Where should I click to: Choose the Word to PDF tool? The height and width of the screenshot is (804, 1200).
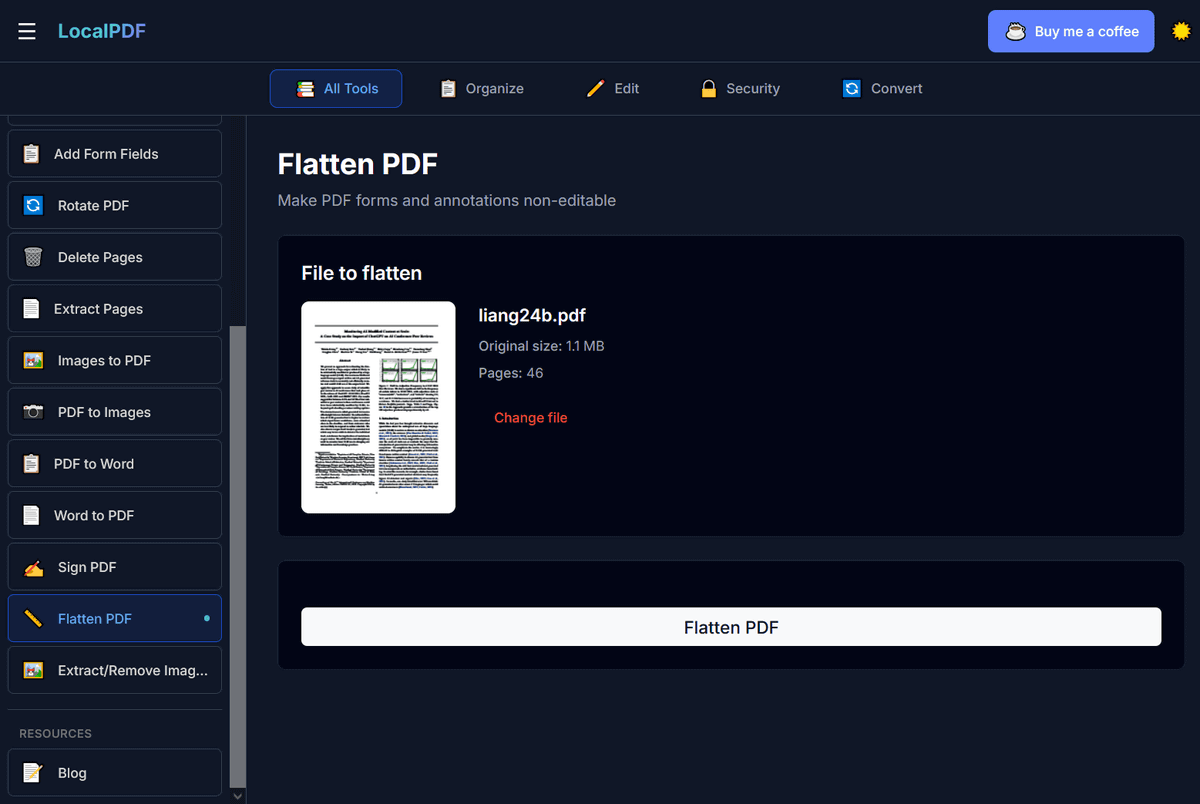point(115,515)
